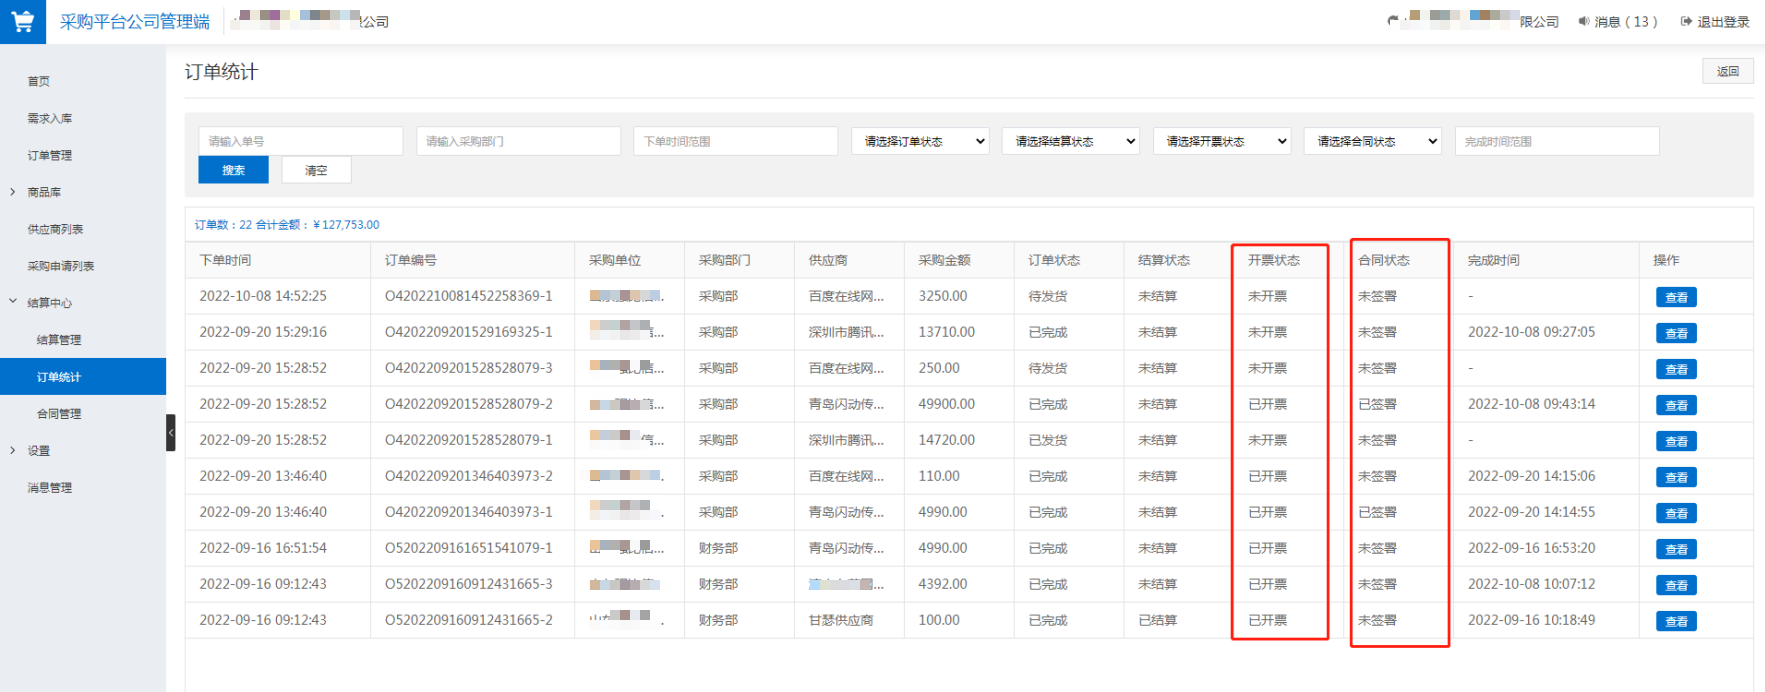The height and width of the screenshot is (692, 1765).
Task: Click the logout icon beside 退出登录
Action: click(x=1686, y=21)
